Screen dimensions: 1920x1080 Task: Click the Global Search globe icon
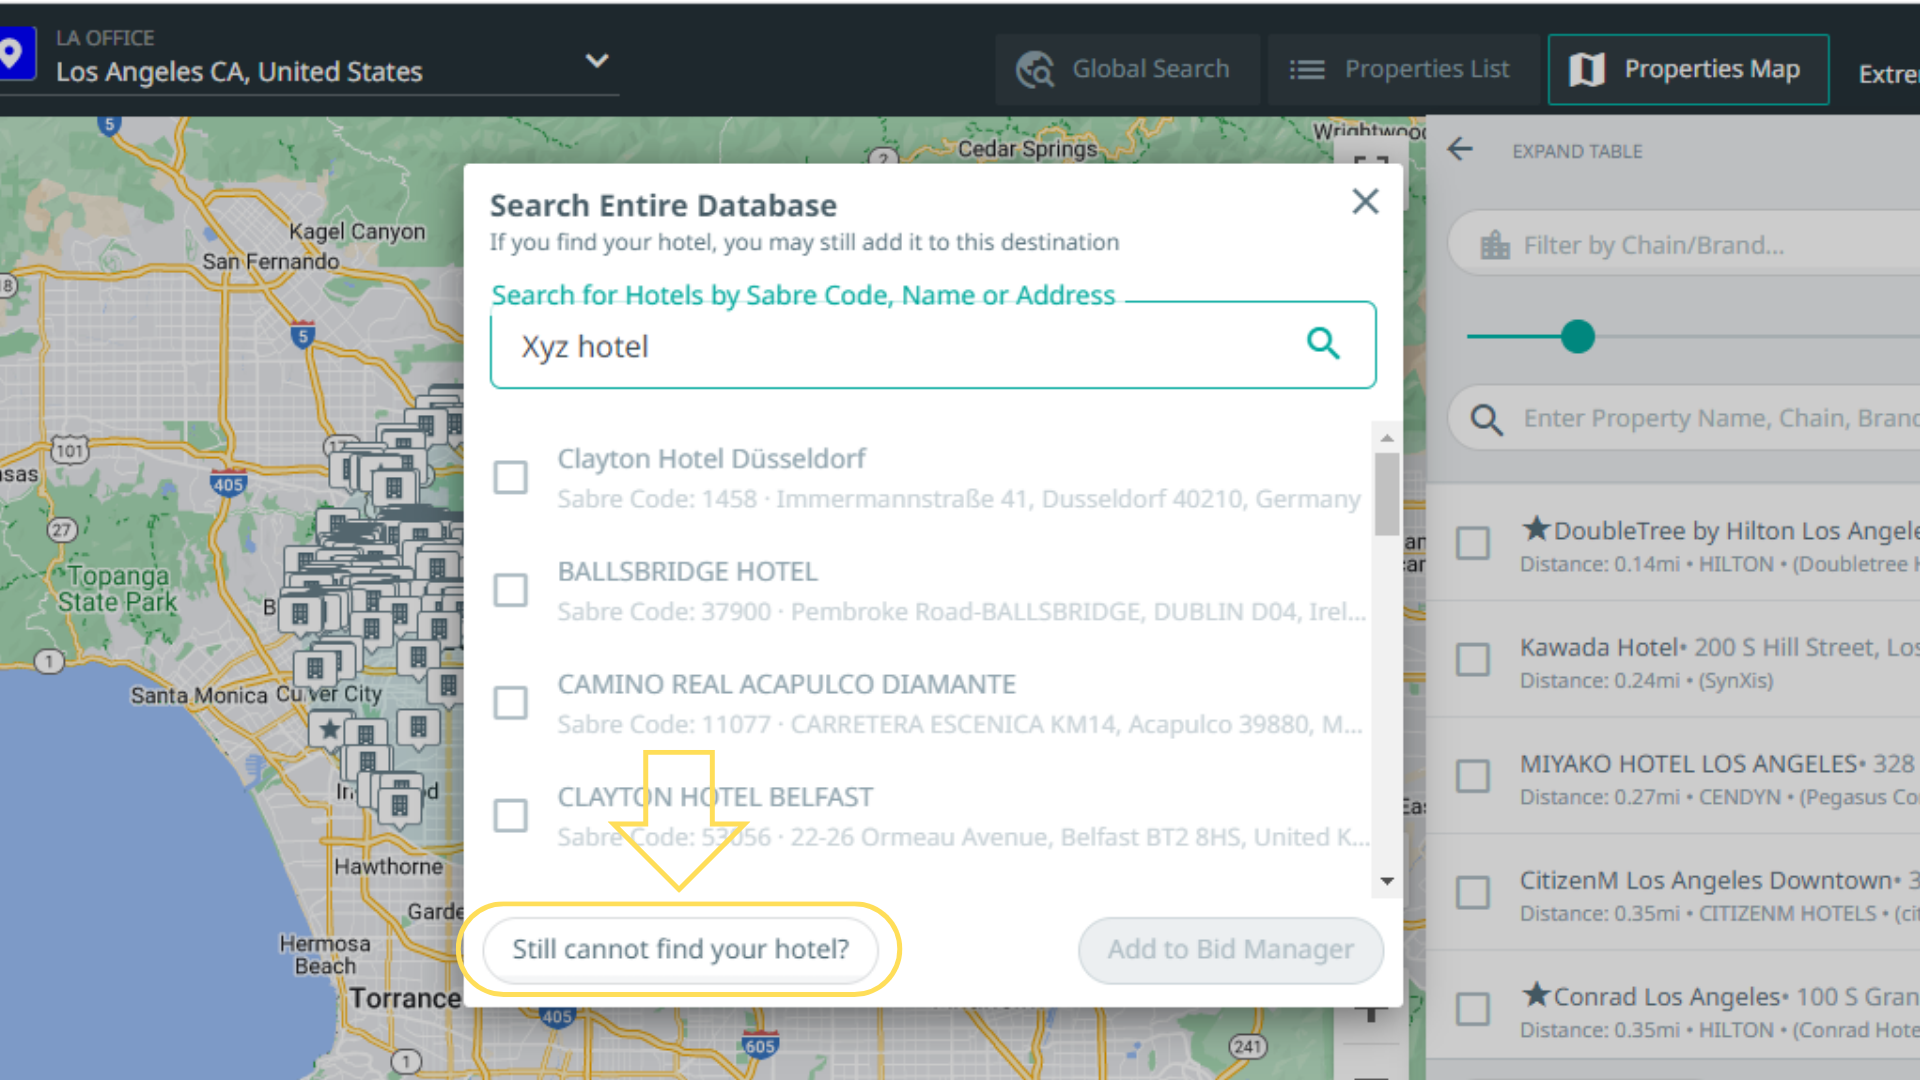pyautogui.click(x=1035, y=70)
